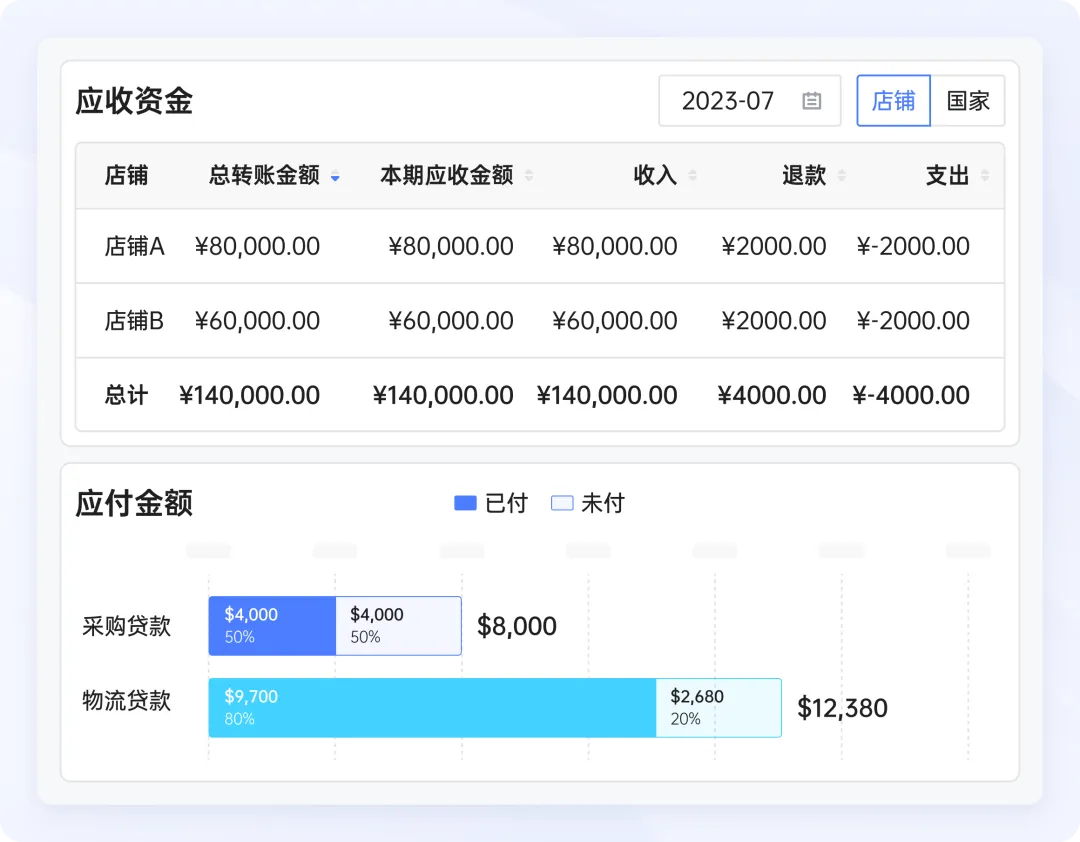The width and height of the screenshot is (1080, 842).
Task: Click the 总计 row label
Action: [126, 395]
